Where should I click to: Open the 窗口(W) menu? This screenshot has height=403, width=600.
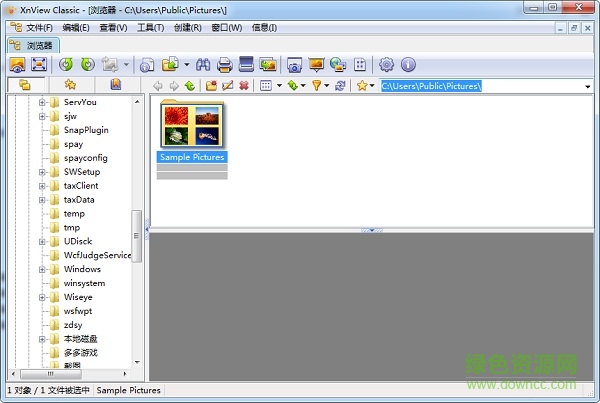[x=227, y=28]
